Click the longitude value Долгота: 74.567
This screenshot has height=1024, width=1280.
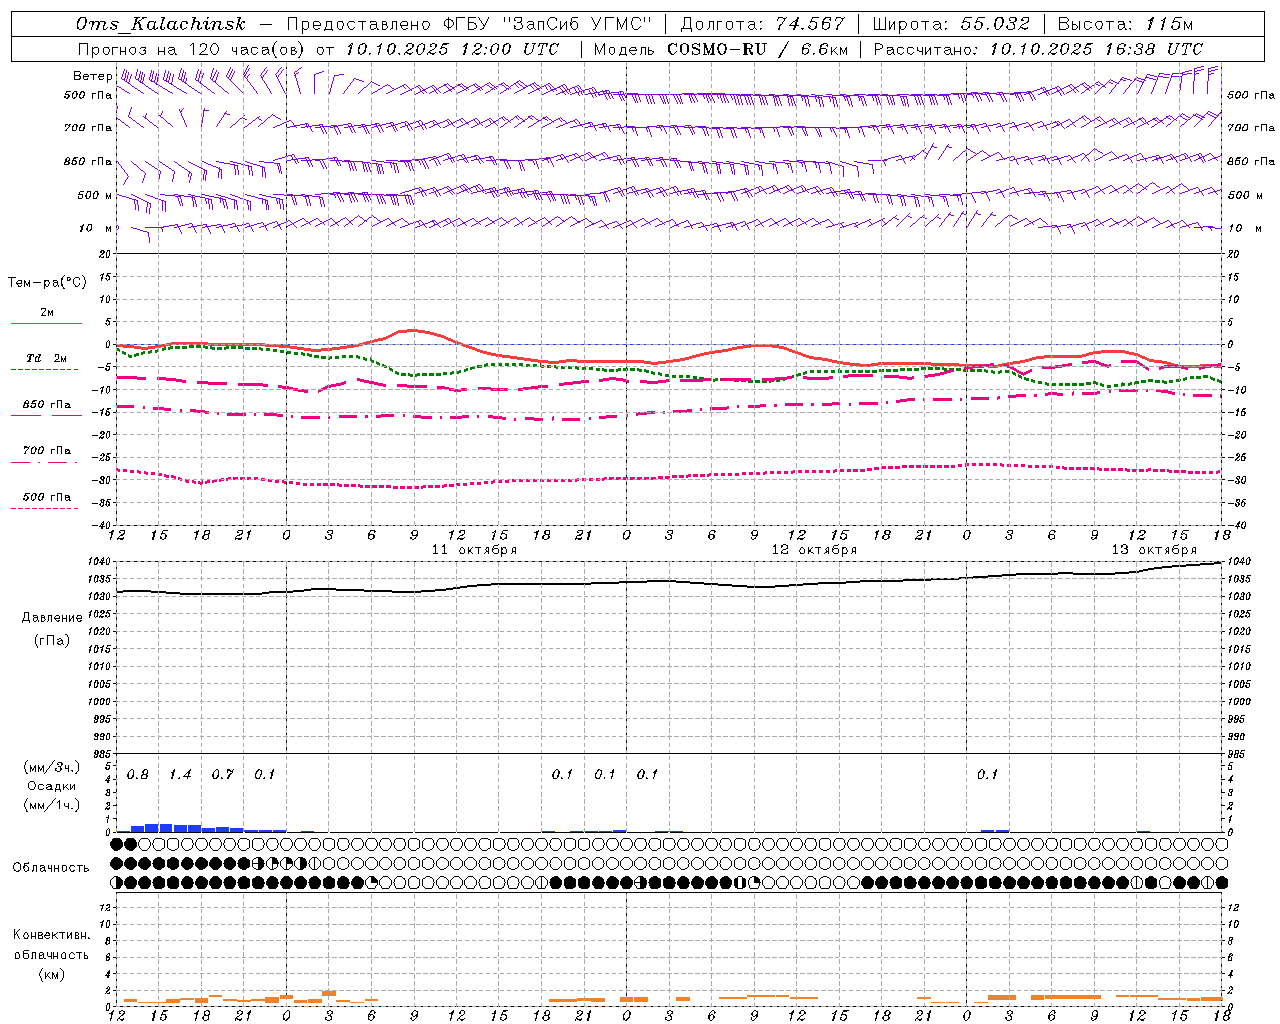click(762, 24)
